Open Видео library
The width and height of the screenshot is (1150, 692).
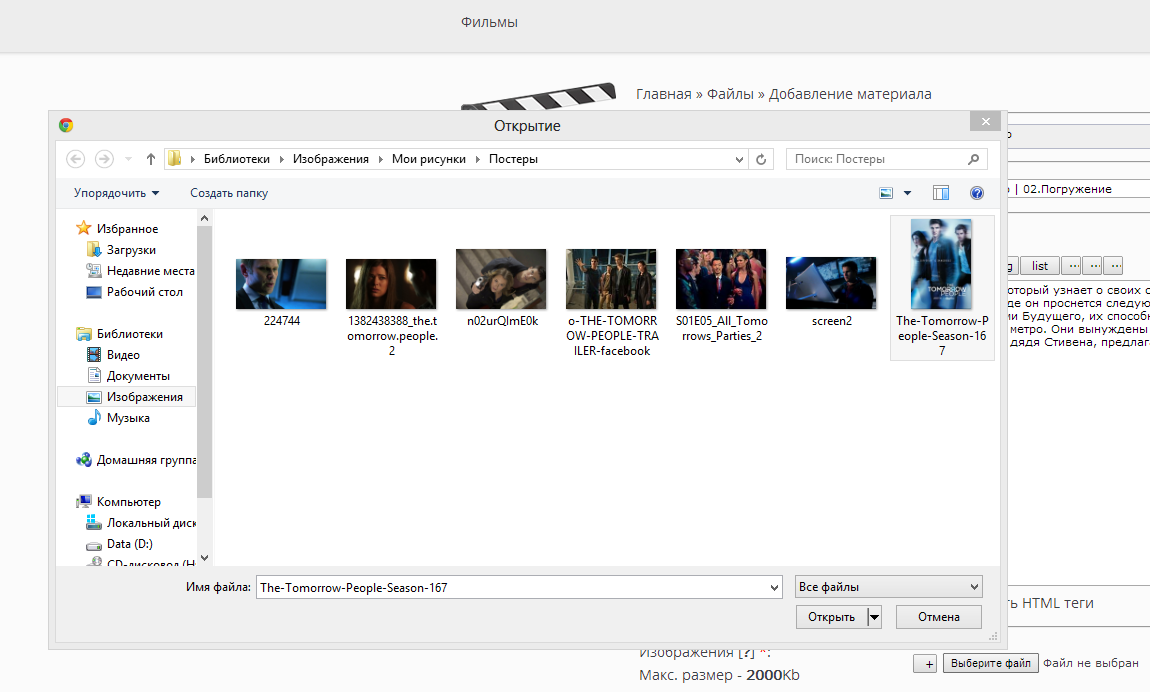(123, 355)
